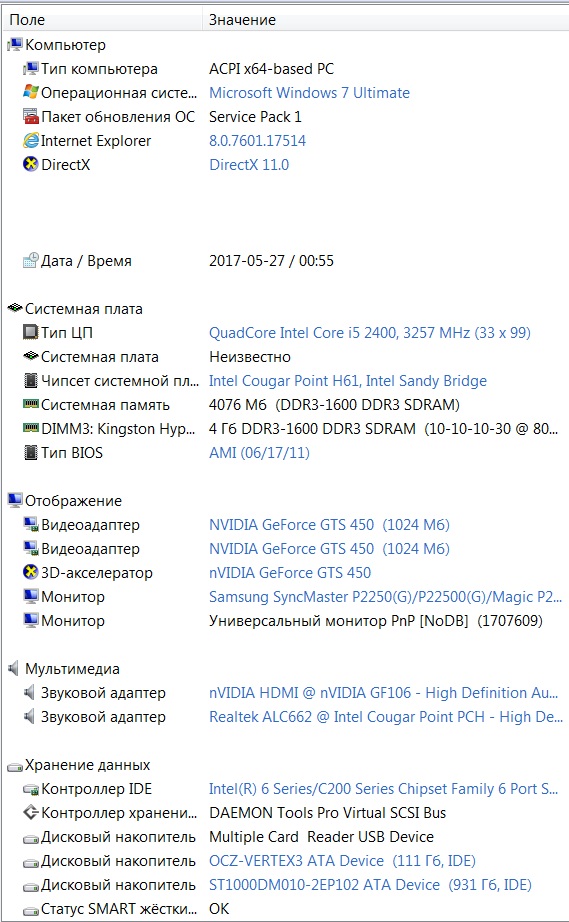Open Microsoft Windows 7 Ultimate link
The image size is (569, 922).
pyautogui.click(x=309, y=93)
